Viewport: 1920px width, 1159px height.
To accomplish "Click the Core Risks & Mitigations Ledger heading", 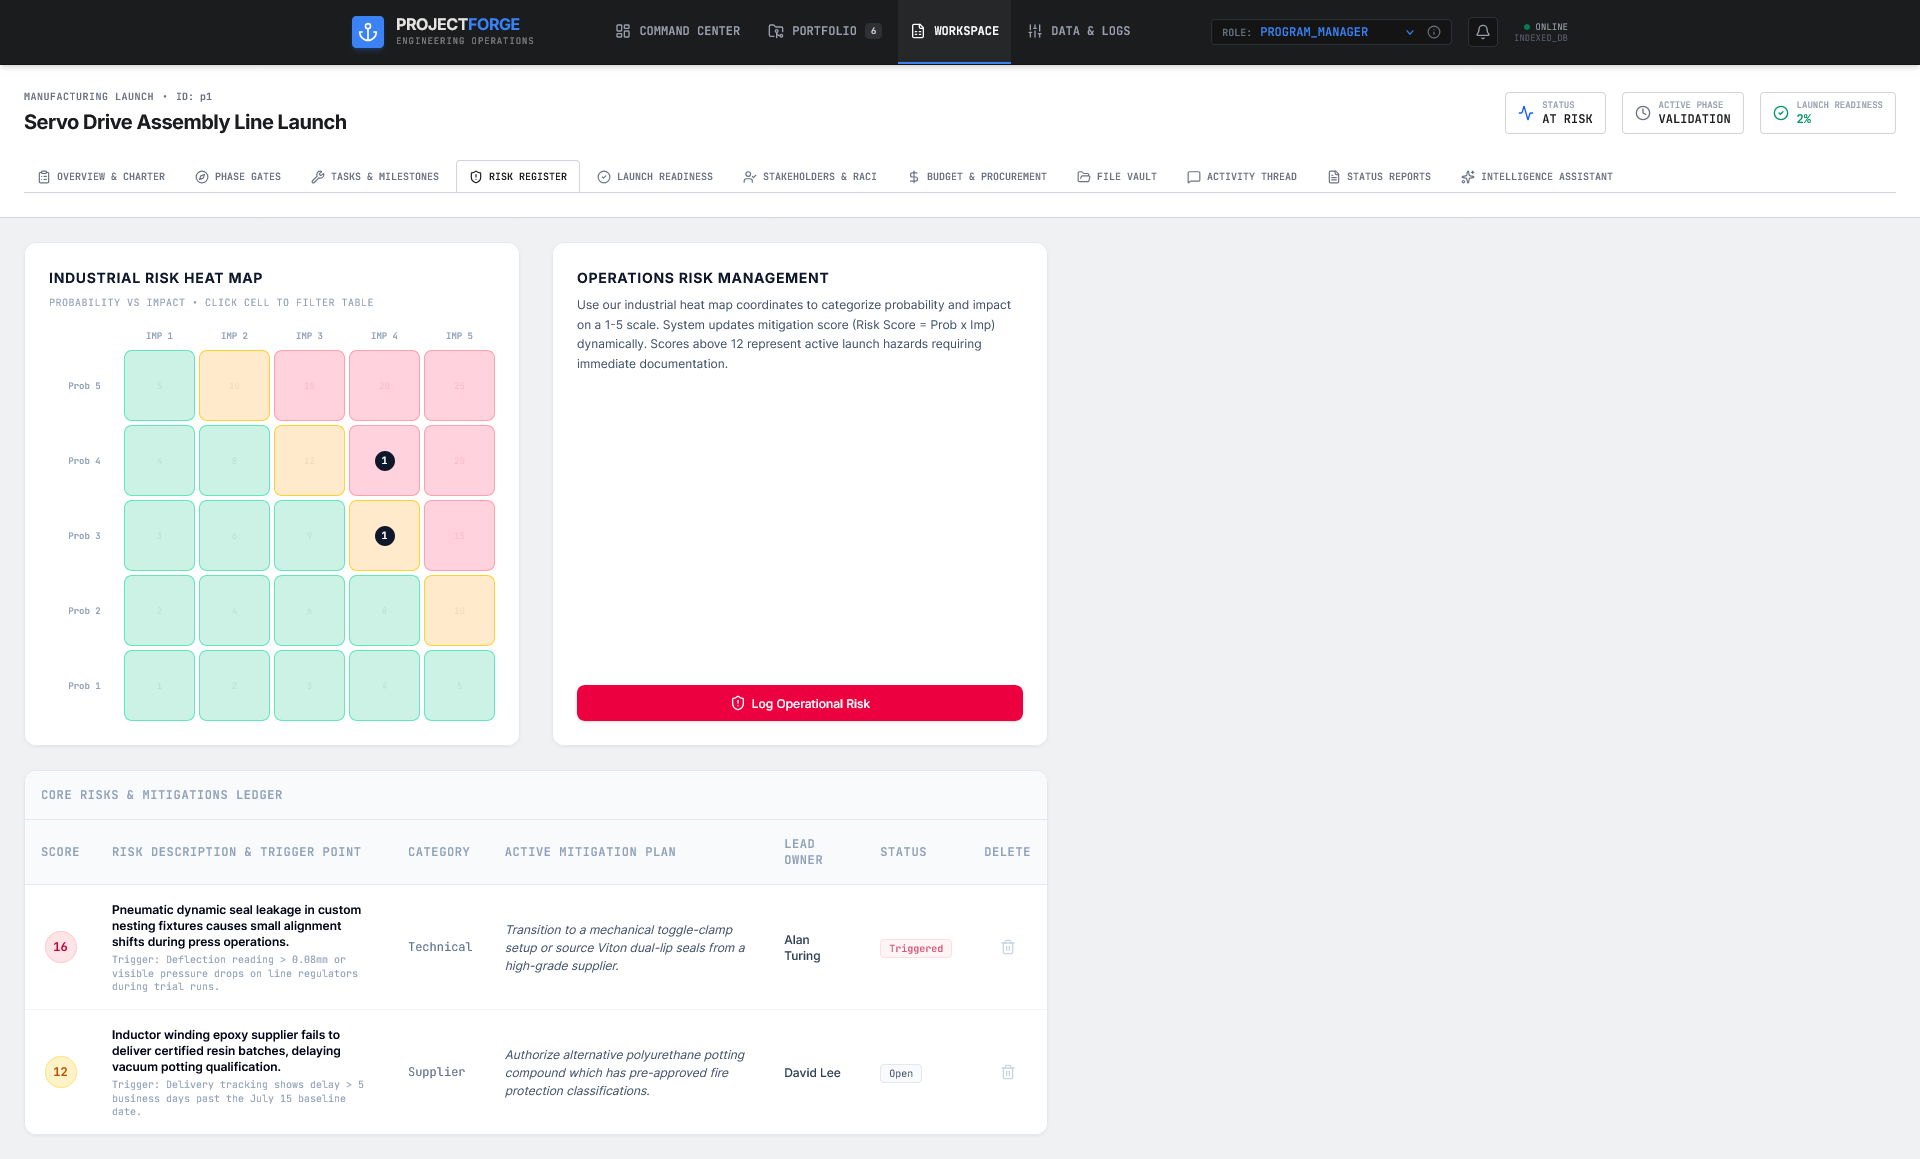I will coord(162,795).
